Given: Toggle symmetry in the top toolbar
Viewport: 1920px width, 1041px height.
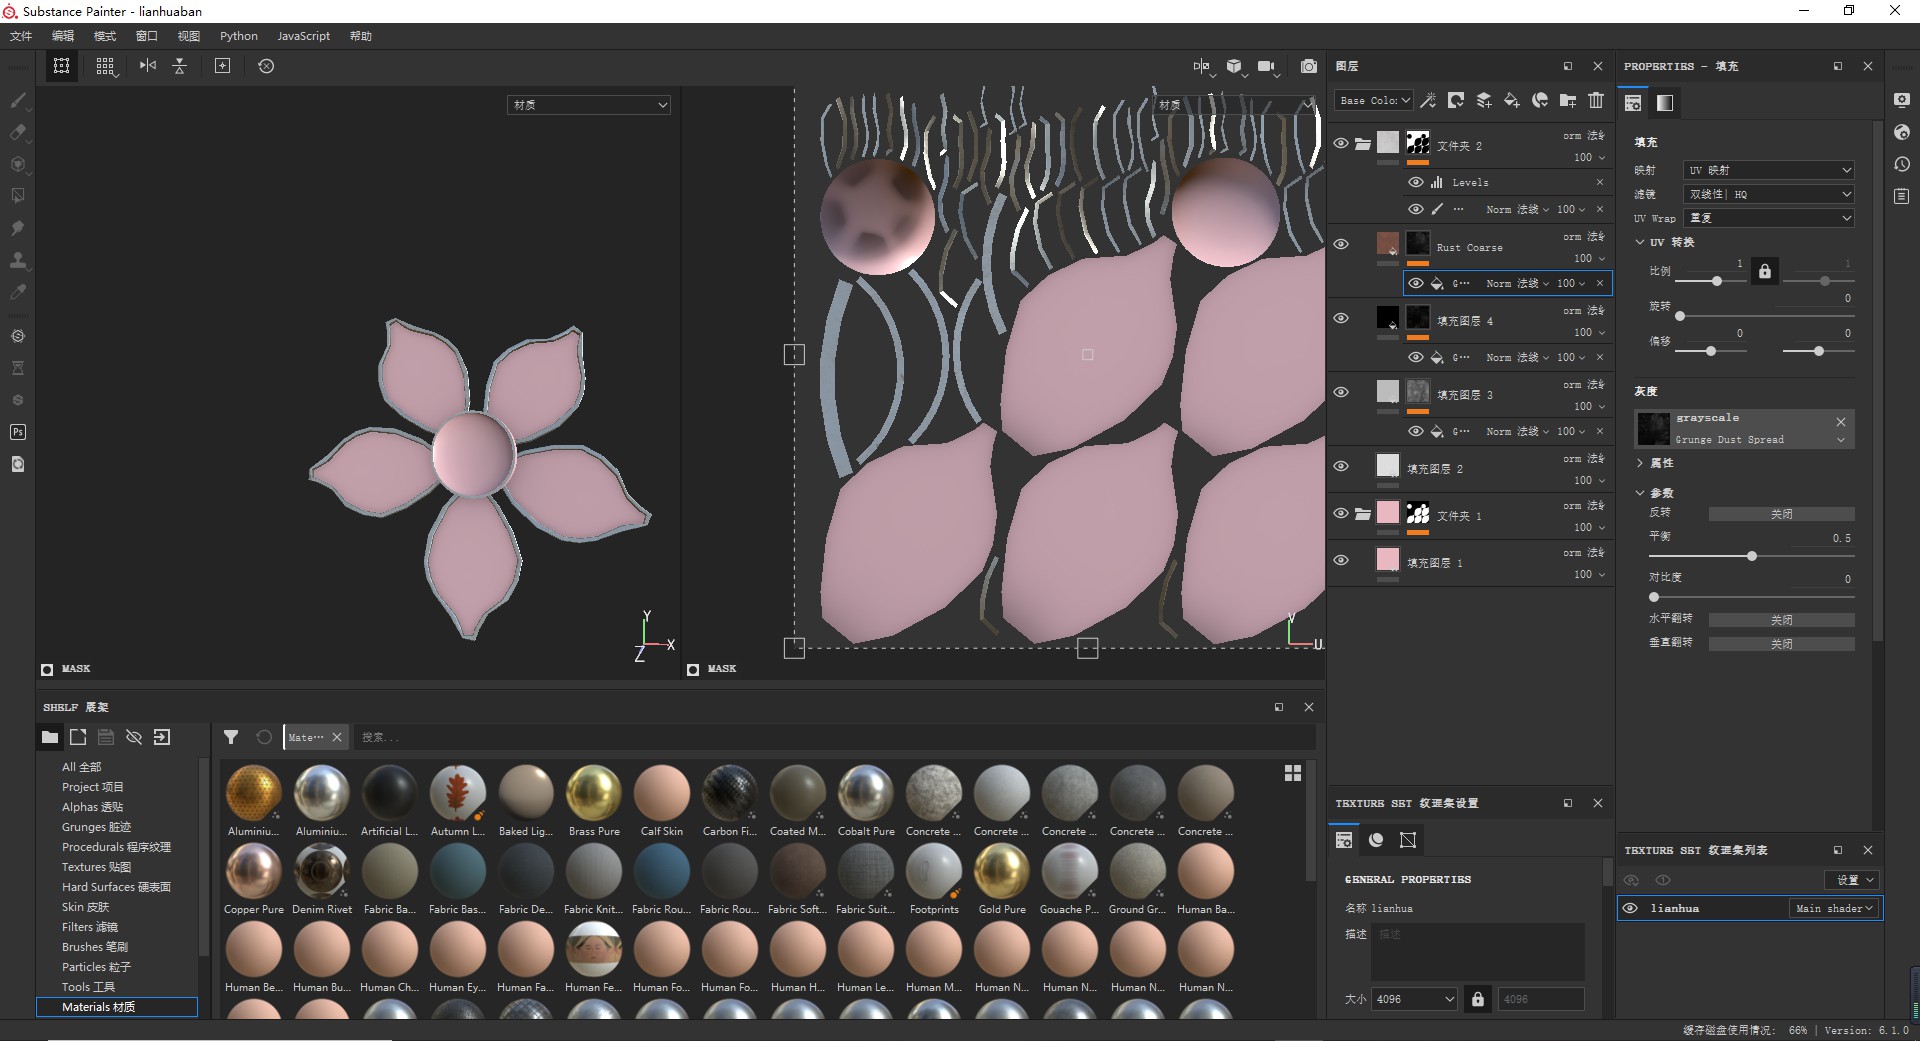Looking at the screenshot, I should pos(148,66).
